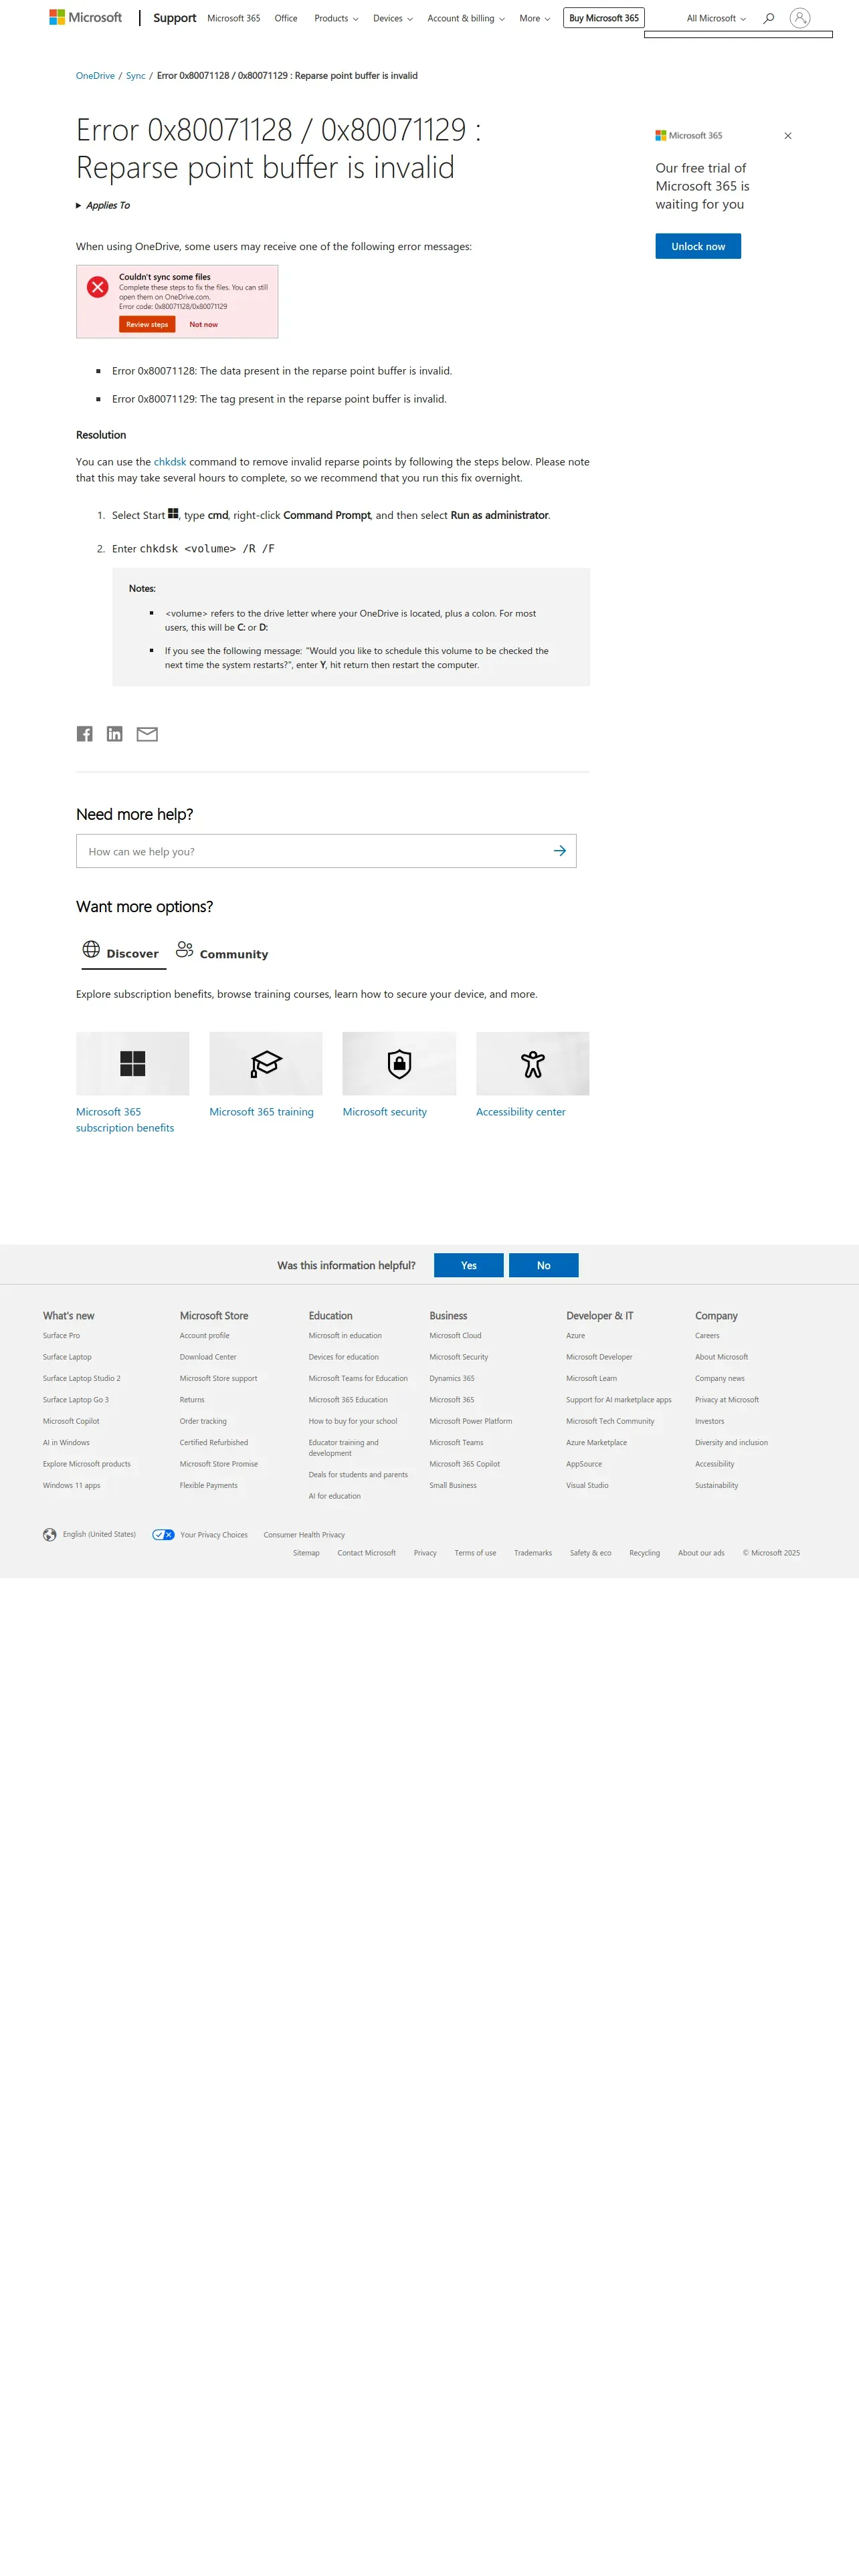Click Review steps in error dialog image
859x2576 pixels.
pos(147,324)
